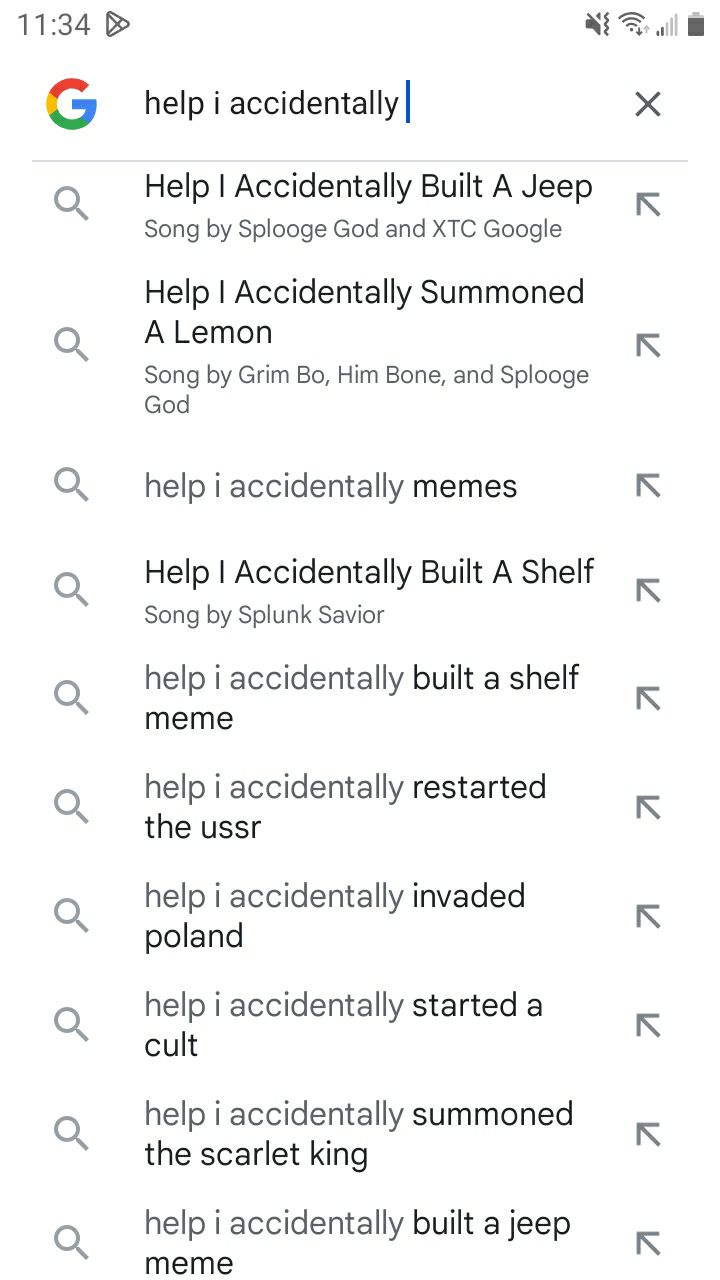Click the search icon next to Summoned A Lemon
This screenshot has width=720, height=1280.
point(71,344)
